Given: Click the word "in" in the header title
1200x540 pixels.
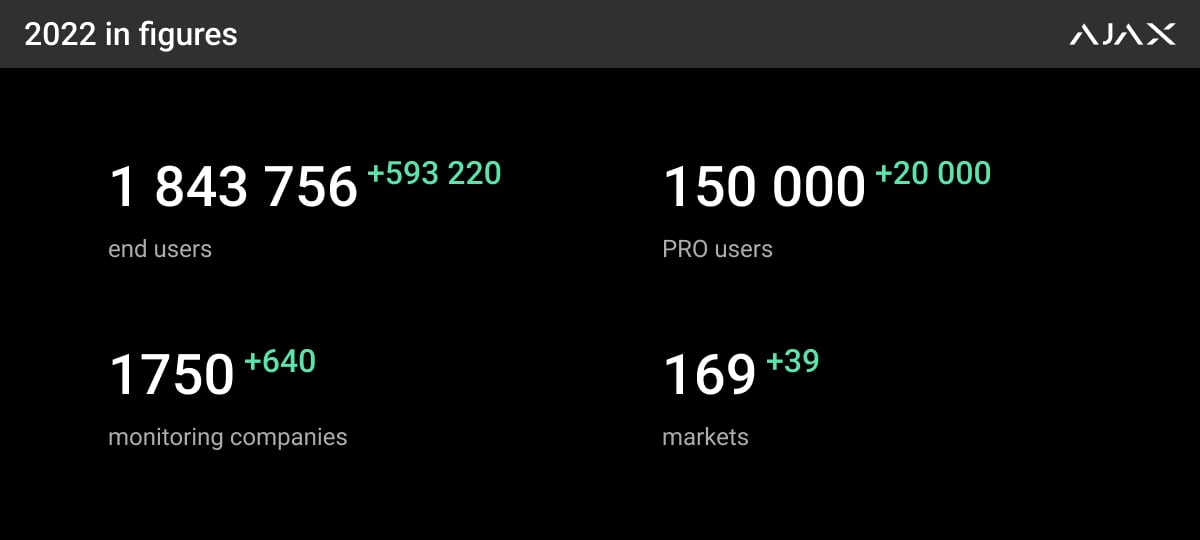Looking at the screenshot, I should point(113,35).
